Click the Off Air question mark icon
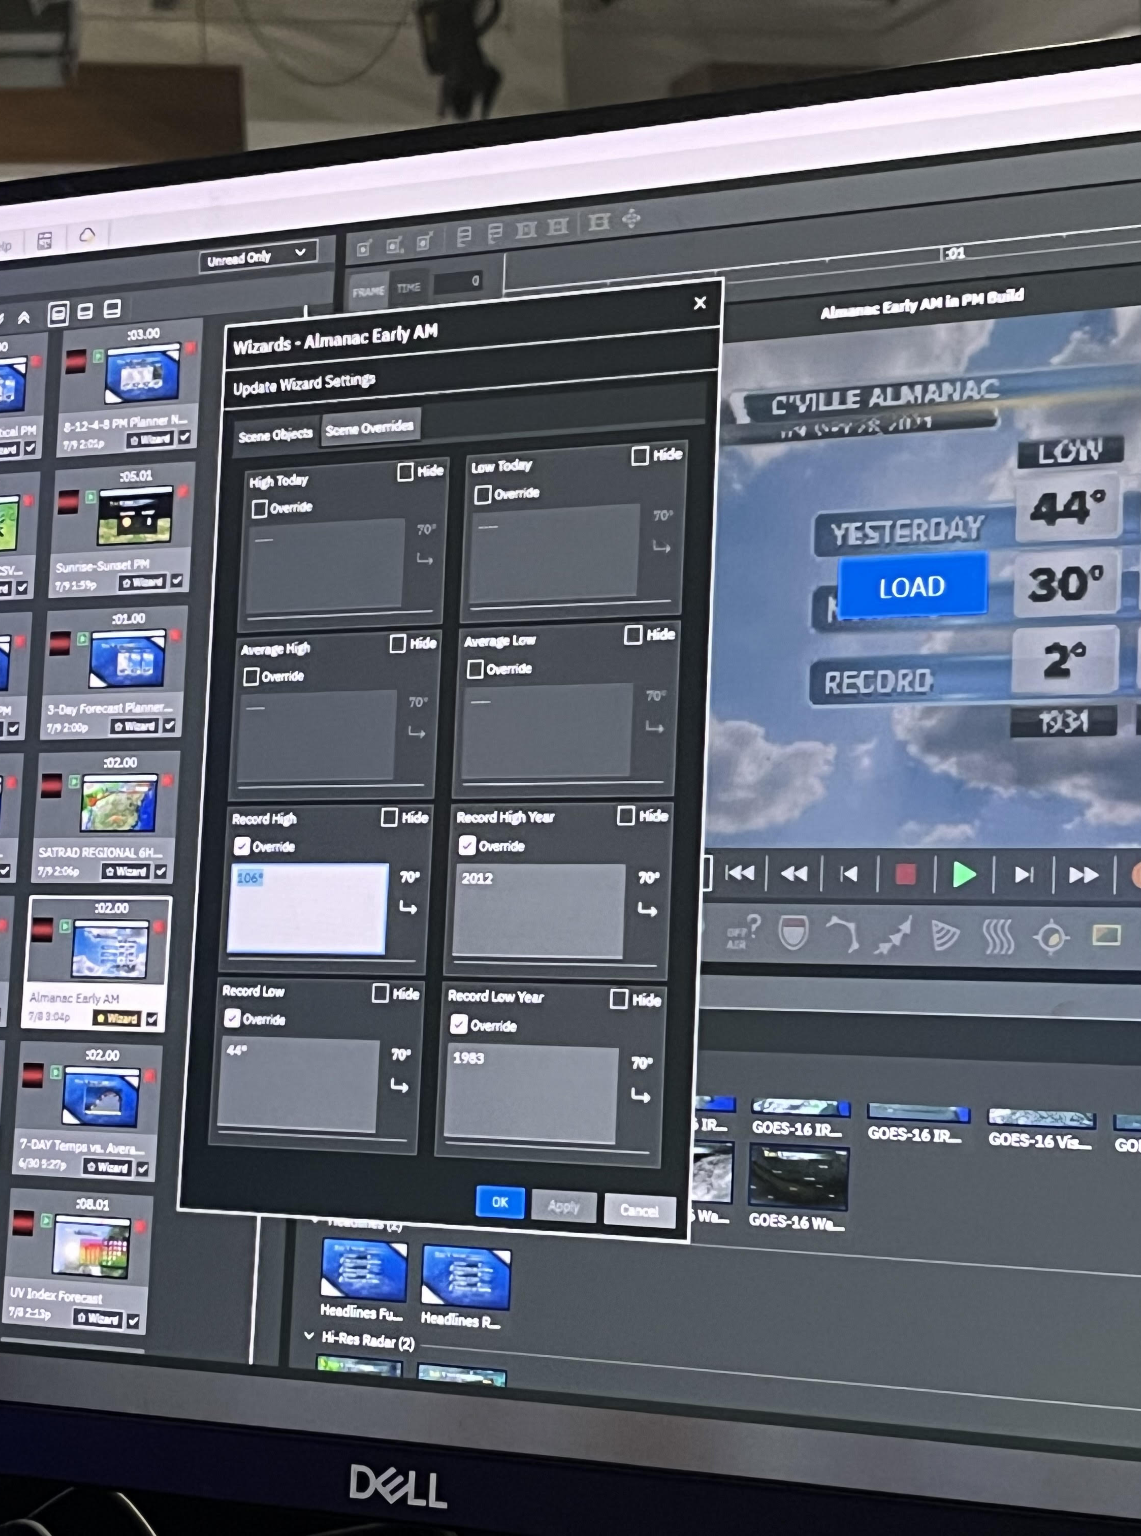 tap(743, 931)
